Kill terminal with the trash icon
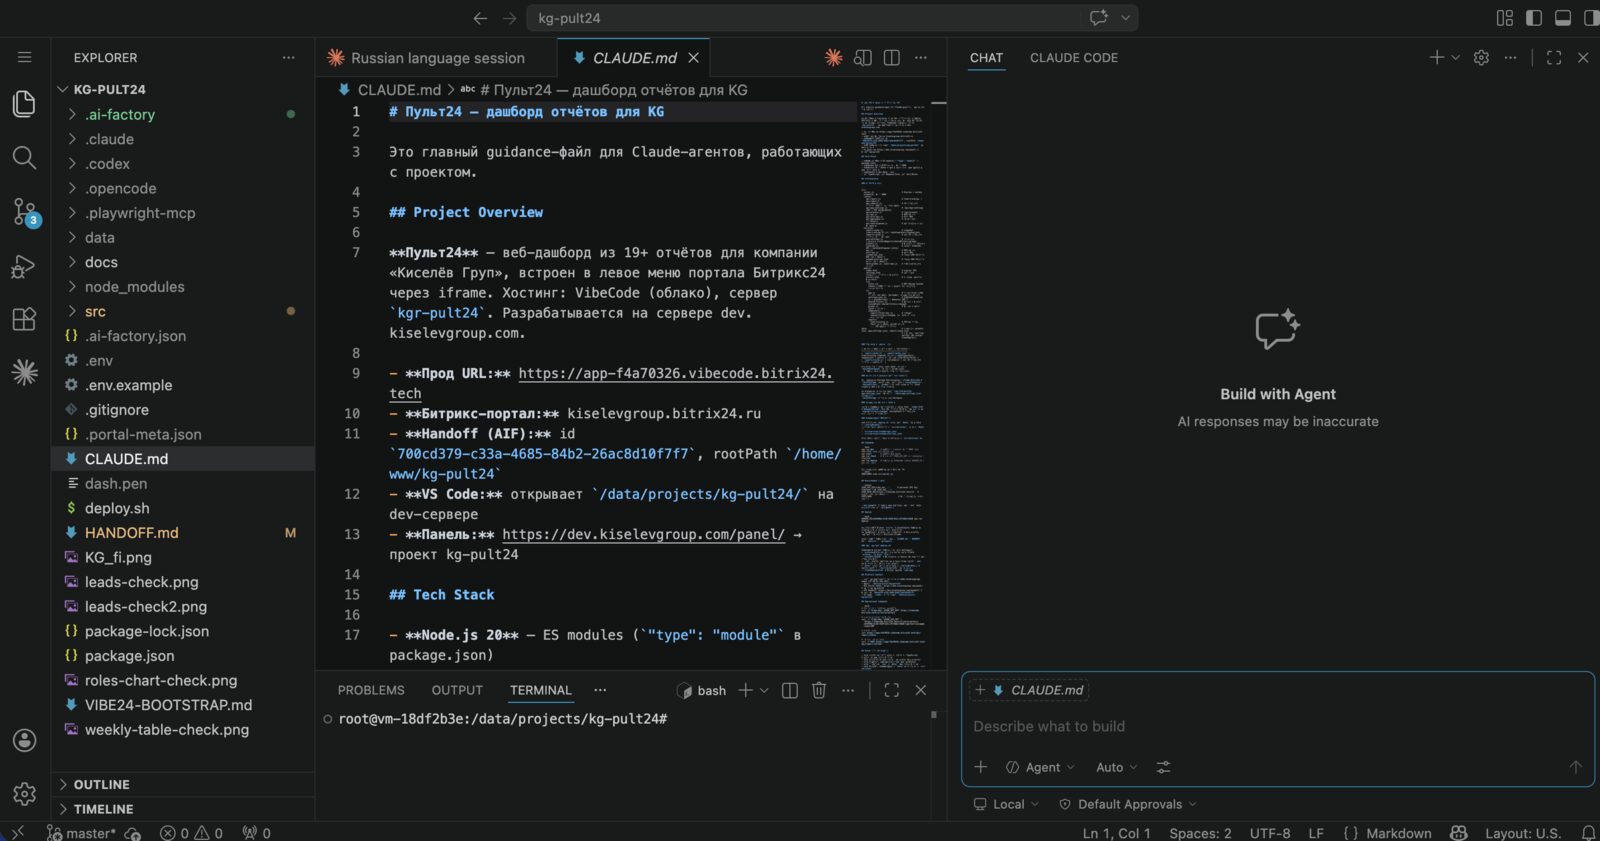The image size is (1600, 841). (x=819, y=690)
